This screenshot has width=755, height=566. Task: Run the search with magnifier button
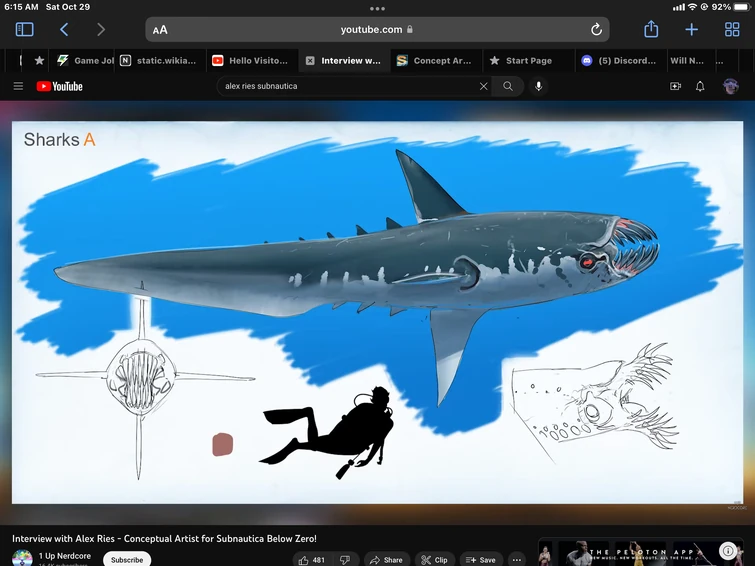pos(508,86)
